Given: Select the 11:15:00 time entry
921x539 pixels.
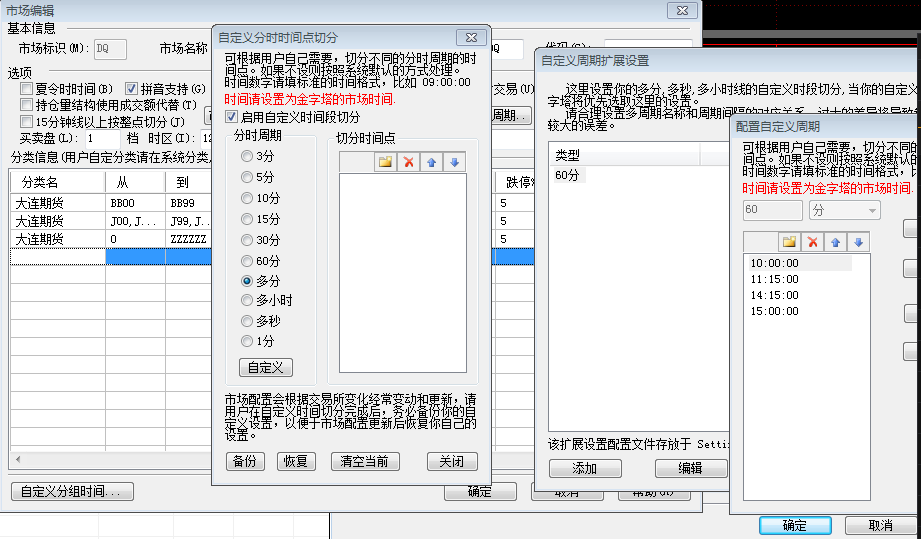Looking at the screenshot, I should click(774, 279).
